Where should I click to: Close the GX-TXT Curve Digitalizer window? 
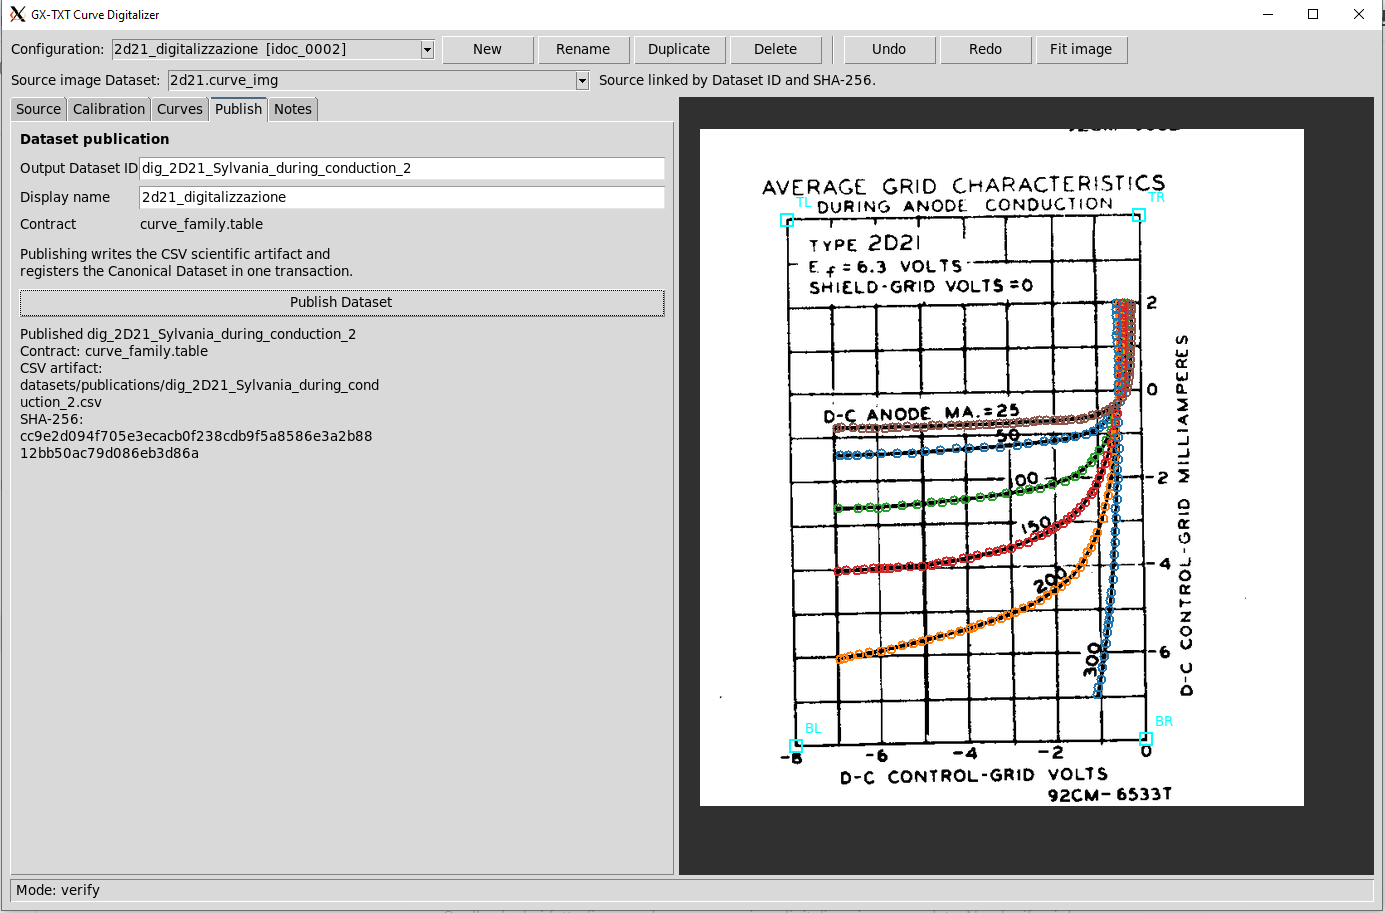point(1359,14)
